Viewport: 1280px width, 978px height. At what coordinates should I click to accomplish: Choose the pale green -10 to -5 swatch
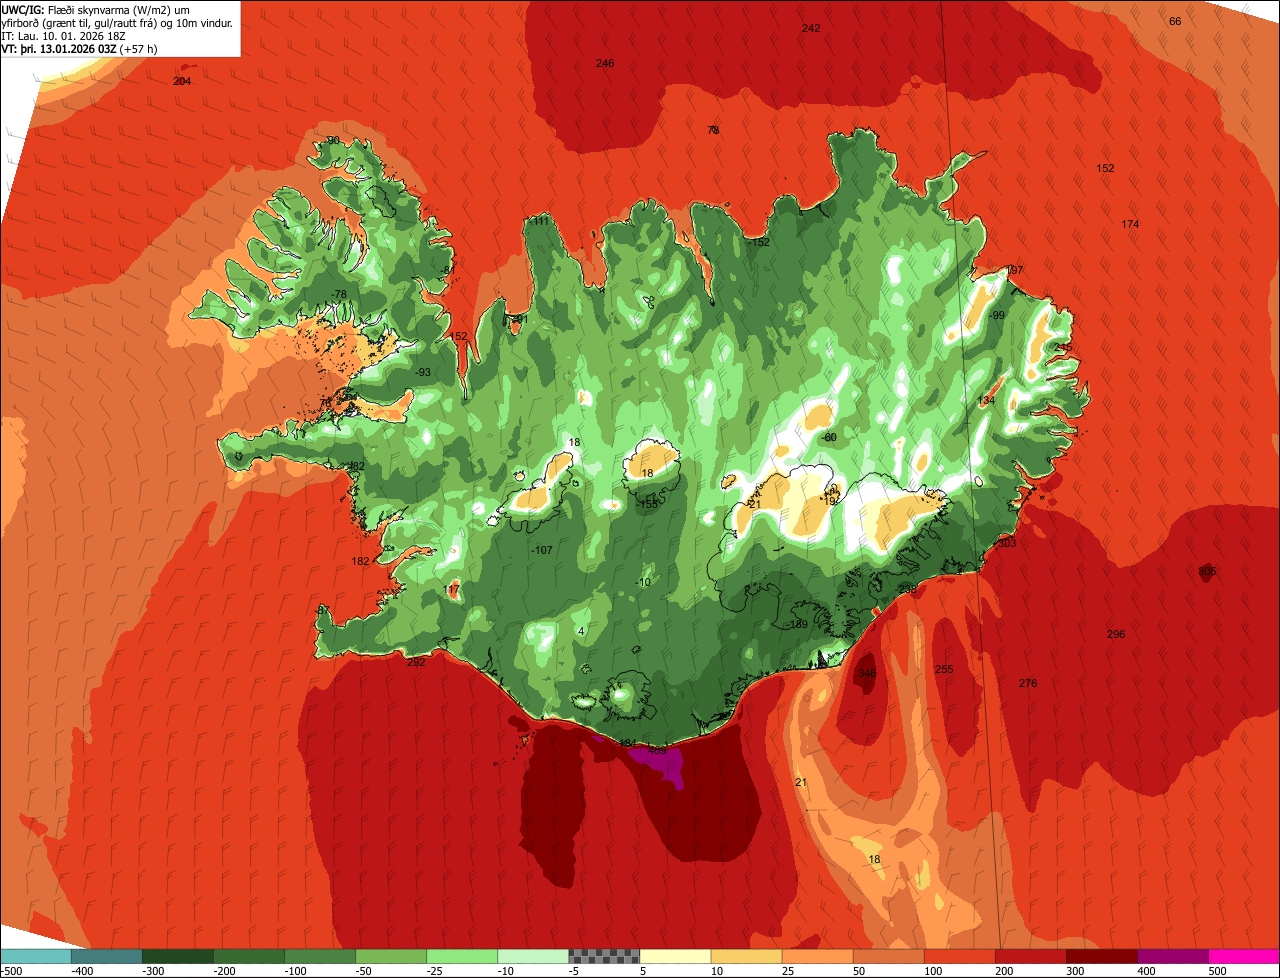[532, 956]
